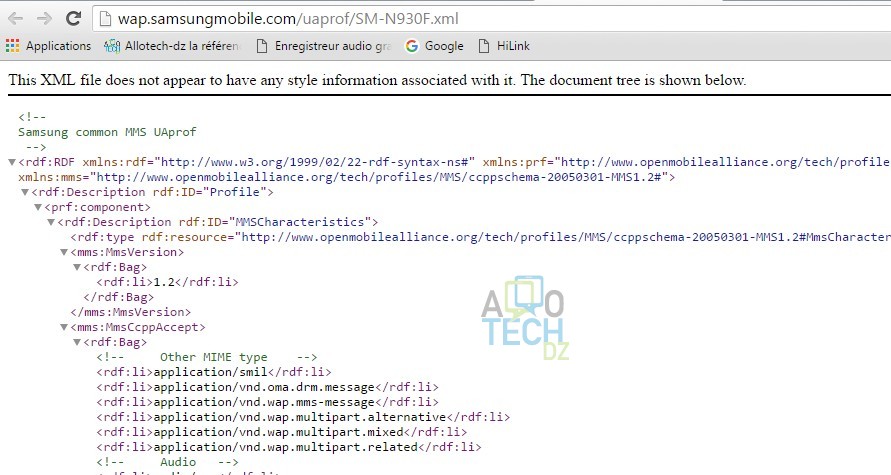Click the Enregistreur audio bookmark page icon

261,46
